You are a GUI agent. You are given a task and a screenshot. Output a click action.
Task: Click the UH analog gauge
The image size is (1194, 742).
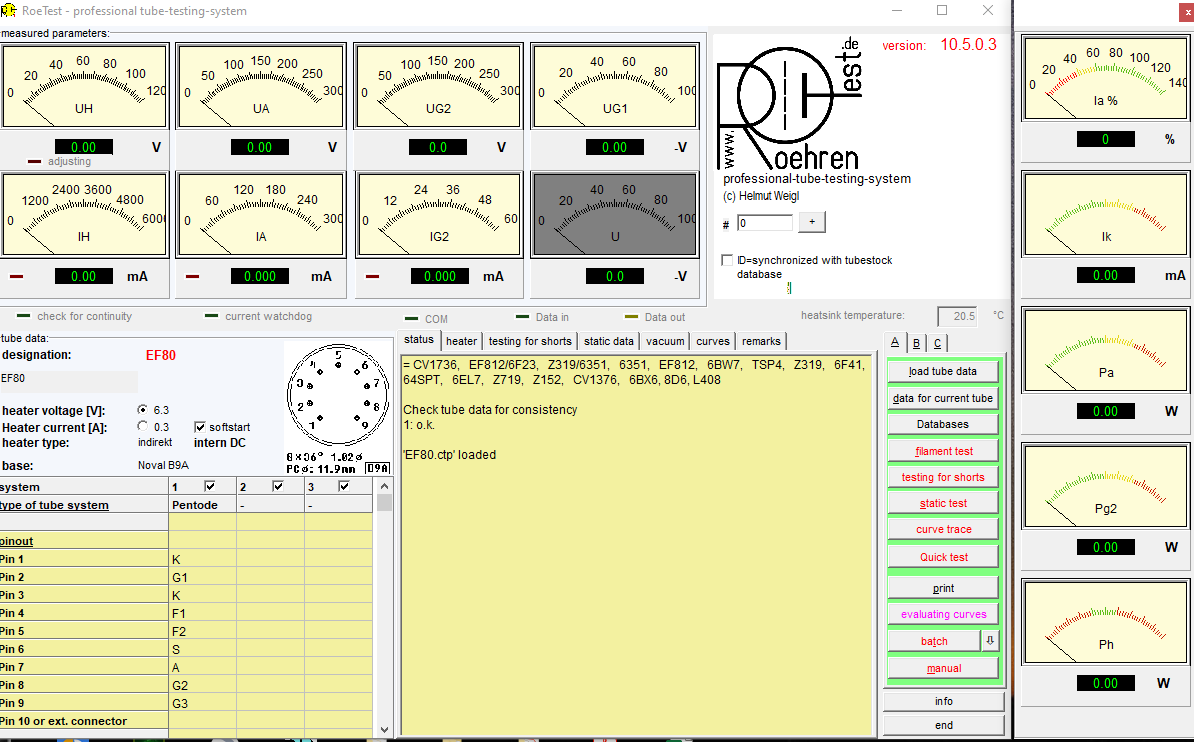click(85, 85)
